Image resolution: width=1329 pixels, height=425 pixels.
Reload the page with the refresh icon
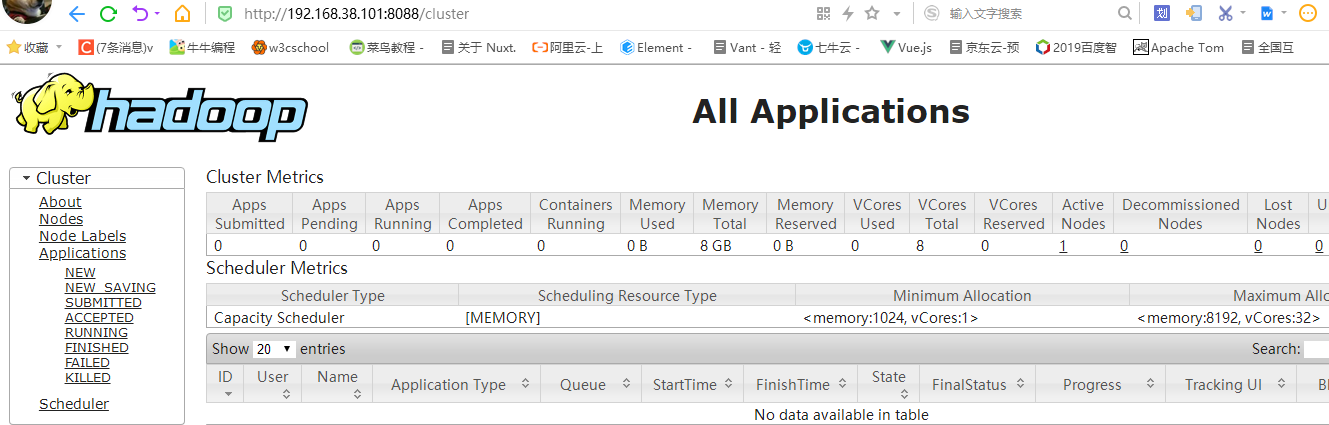click(109, 14)
